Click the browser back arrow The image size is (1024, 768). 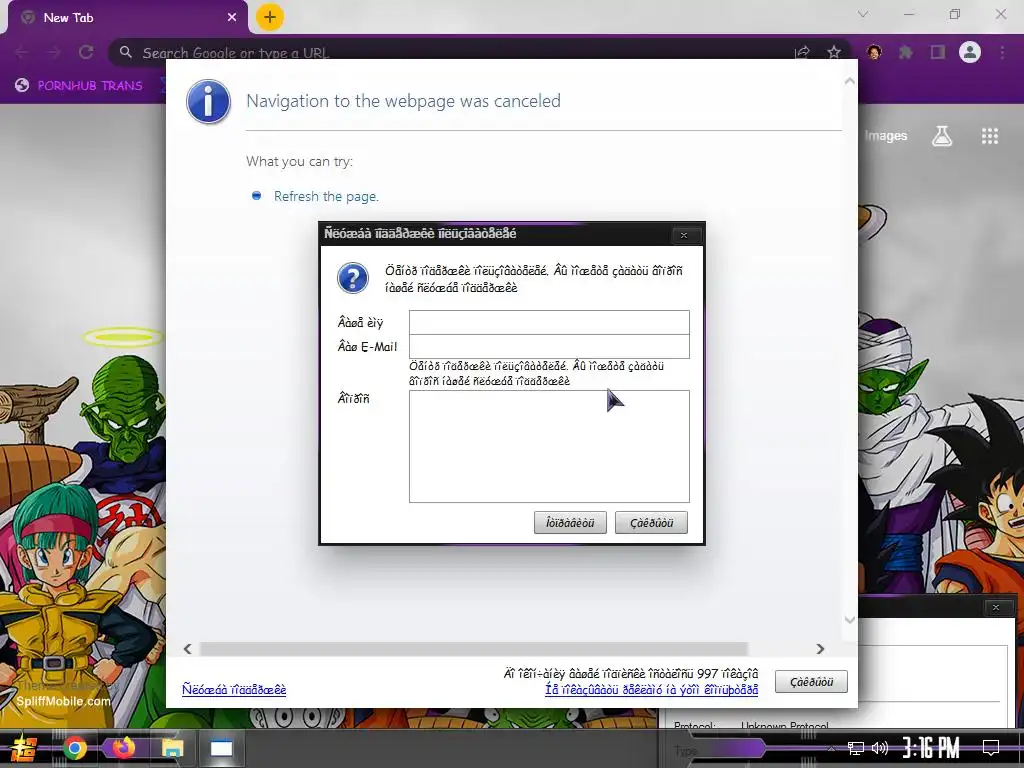(x=22, y=52)
